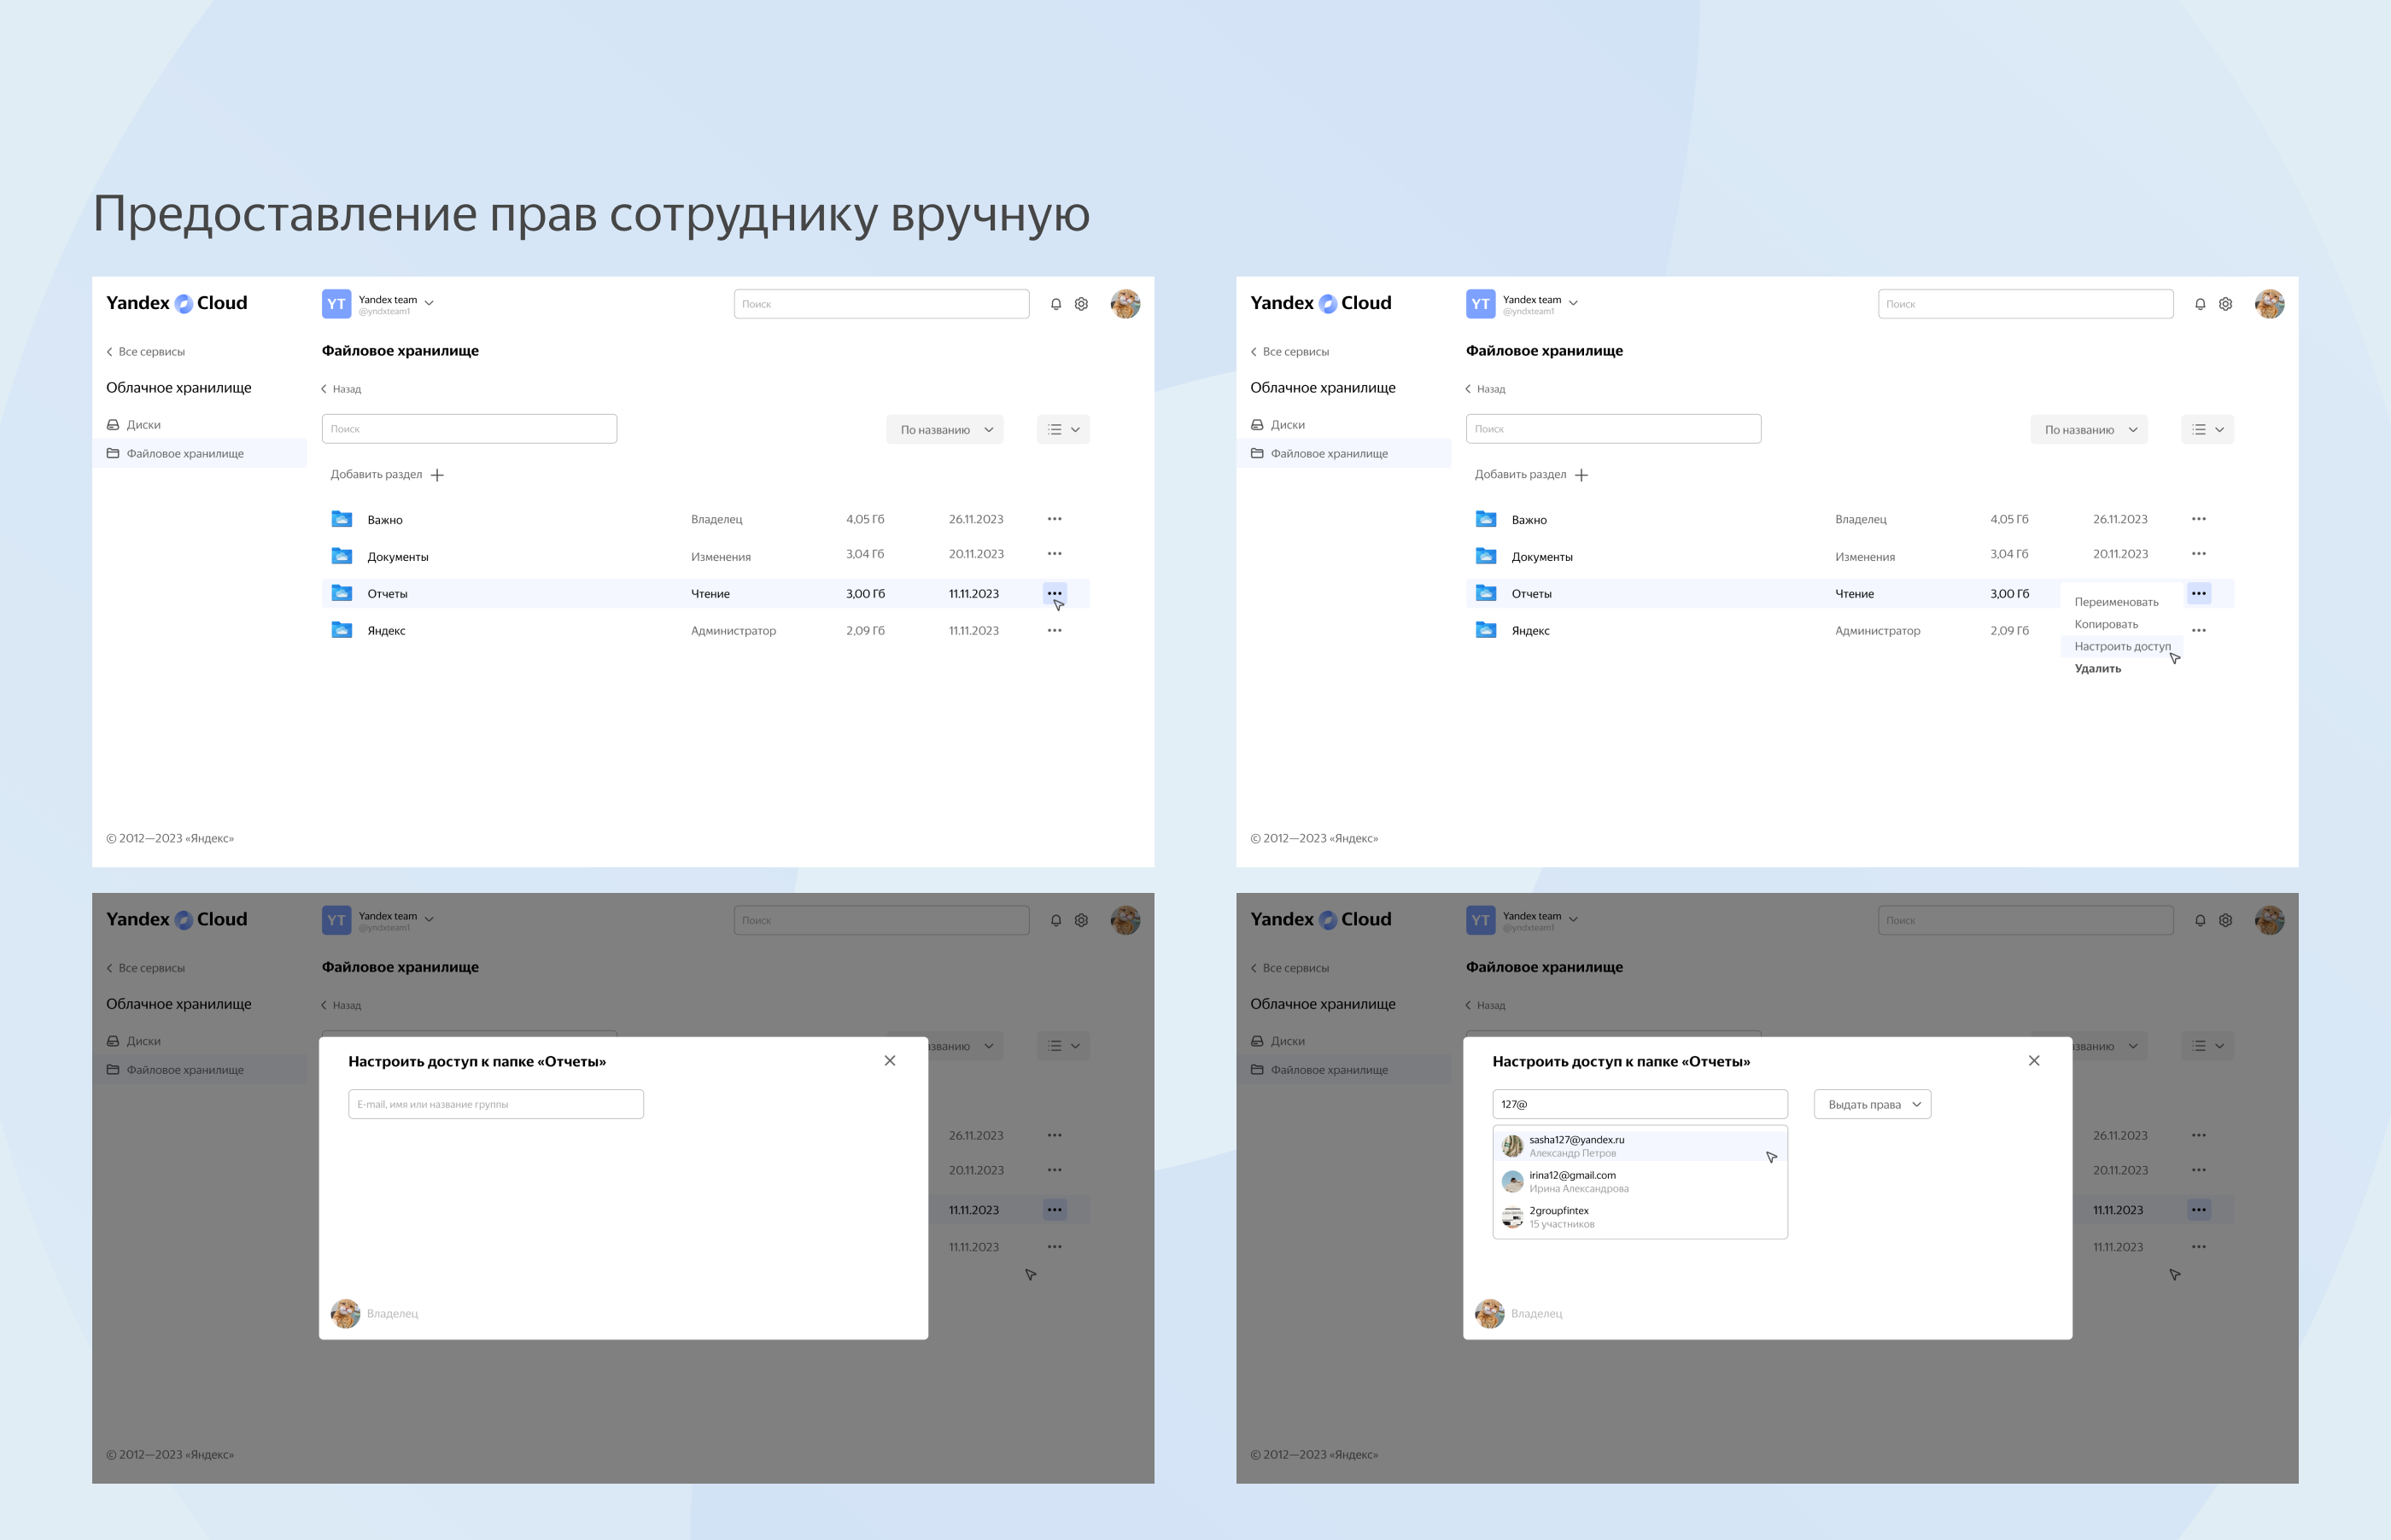Select "Настроить доступ" from the context menu
This screenshot has height=1540, width=2391.
[x=2121, y=646]
